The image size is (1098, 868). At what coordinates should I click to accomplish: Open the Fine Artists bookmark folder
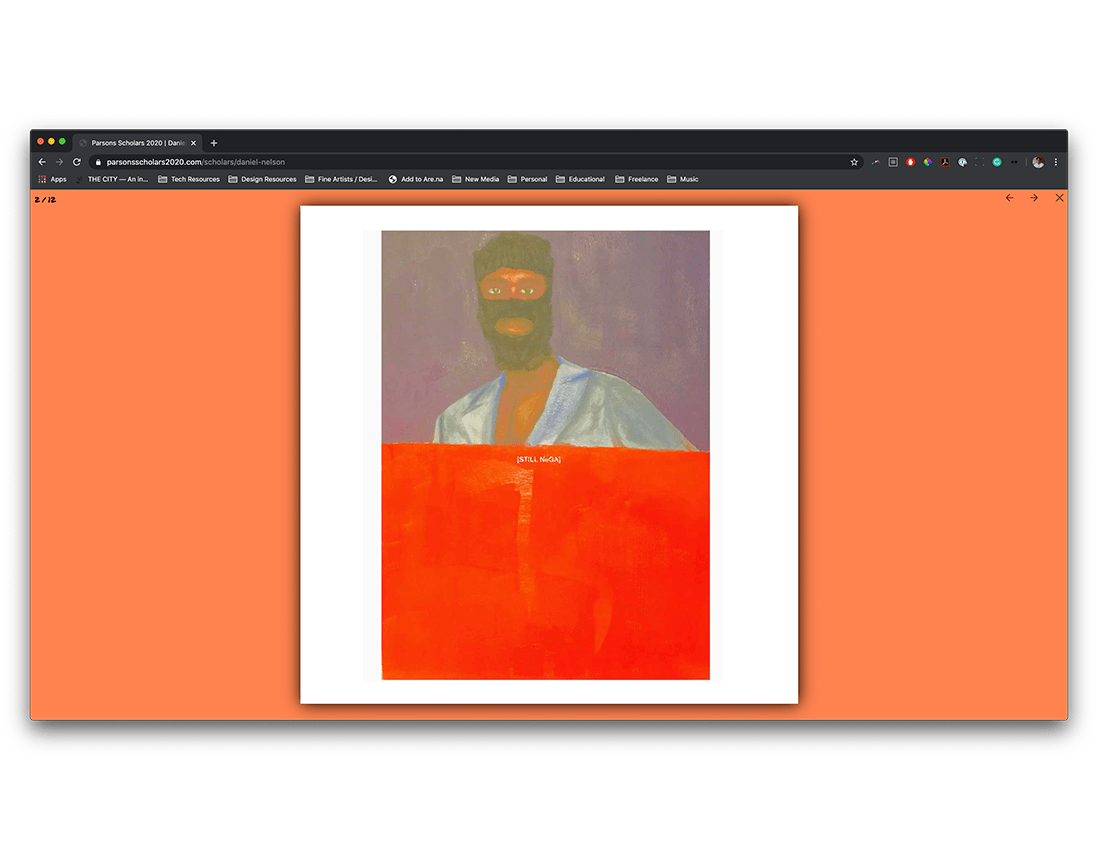[x=341, y=179]
